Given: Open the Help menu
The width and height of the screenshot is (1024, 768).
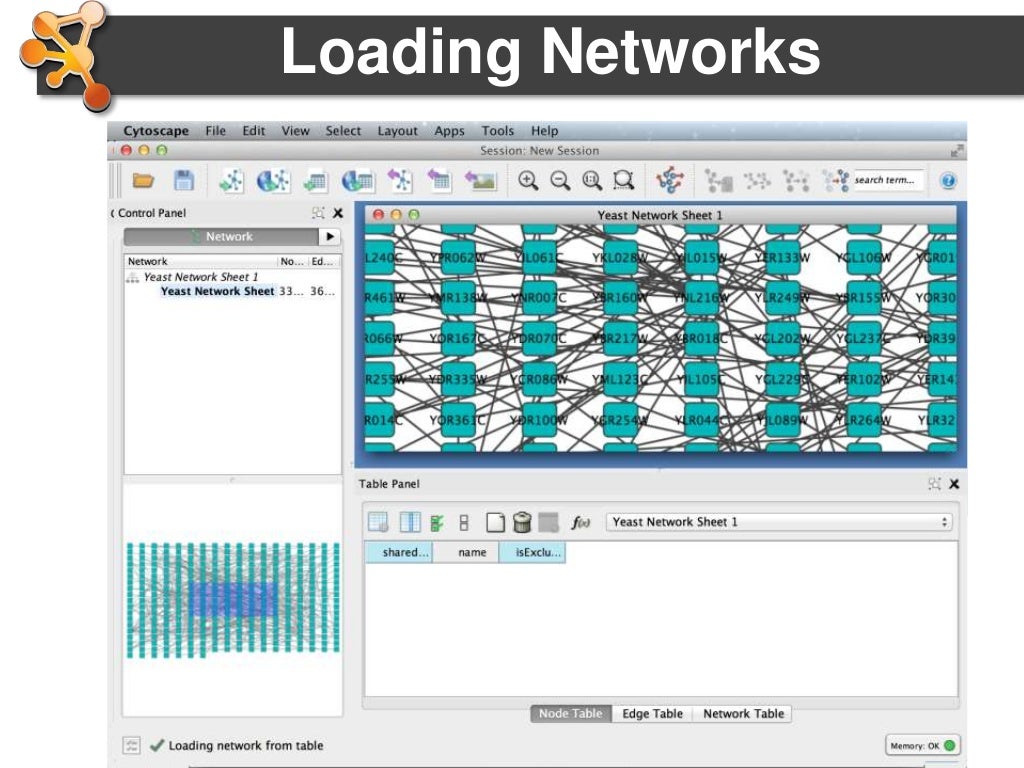Looking at the screenshot, I should [545, 131].
